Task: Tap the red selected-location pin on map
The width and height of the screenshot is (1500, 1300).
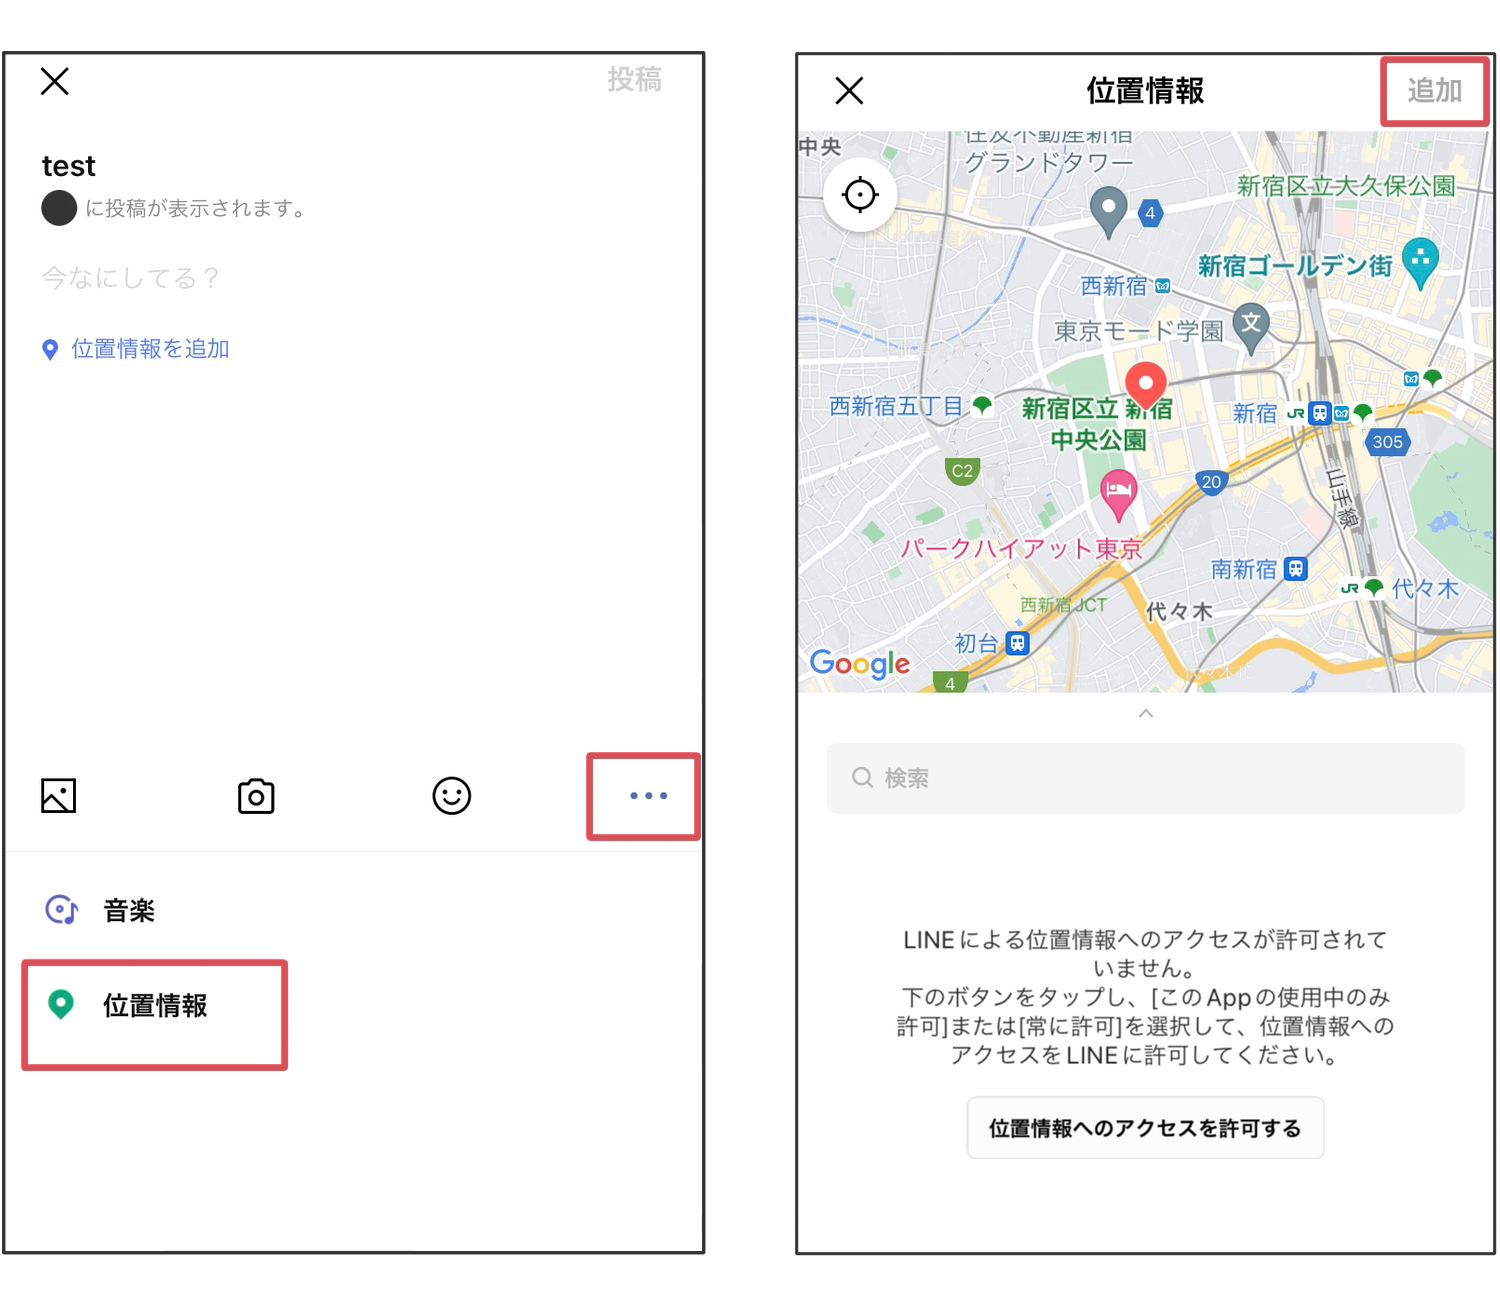Action: tap(1146, 386)
